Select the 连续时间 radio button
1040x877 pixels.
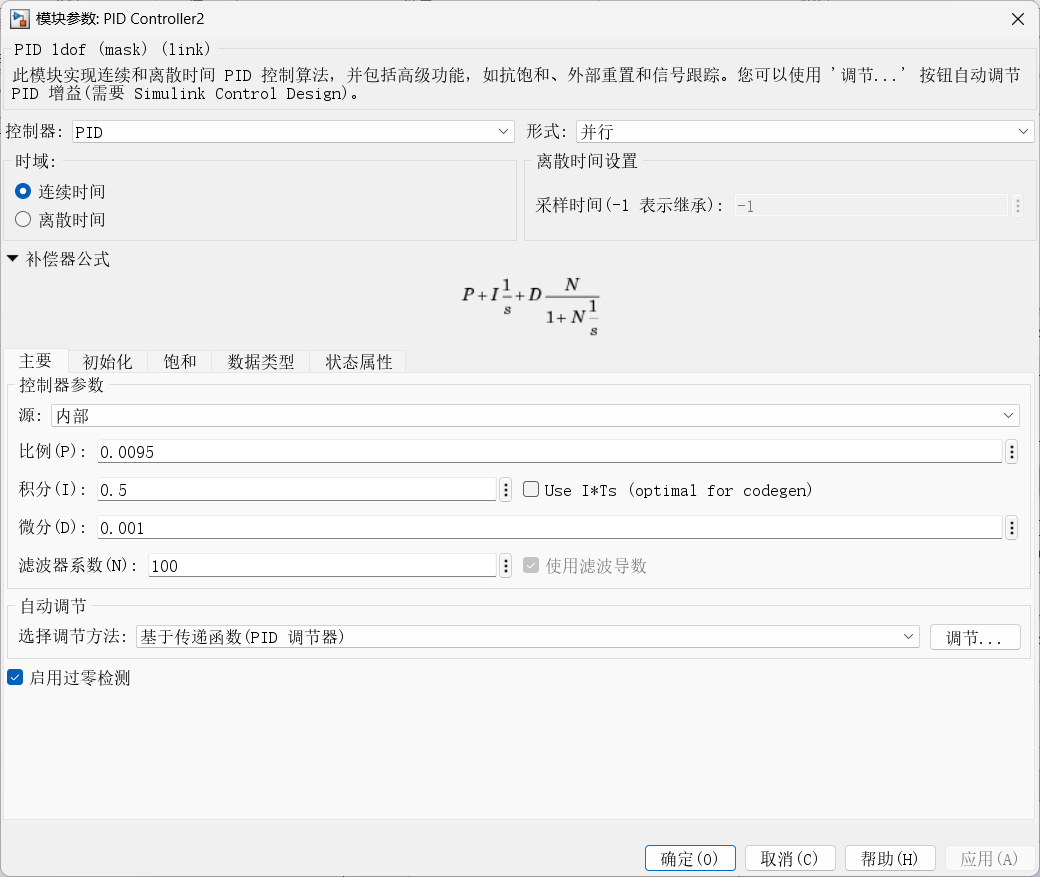(23, 191)
